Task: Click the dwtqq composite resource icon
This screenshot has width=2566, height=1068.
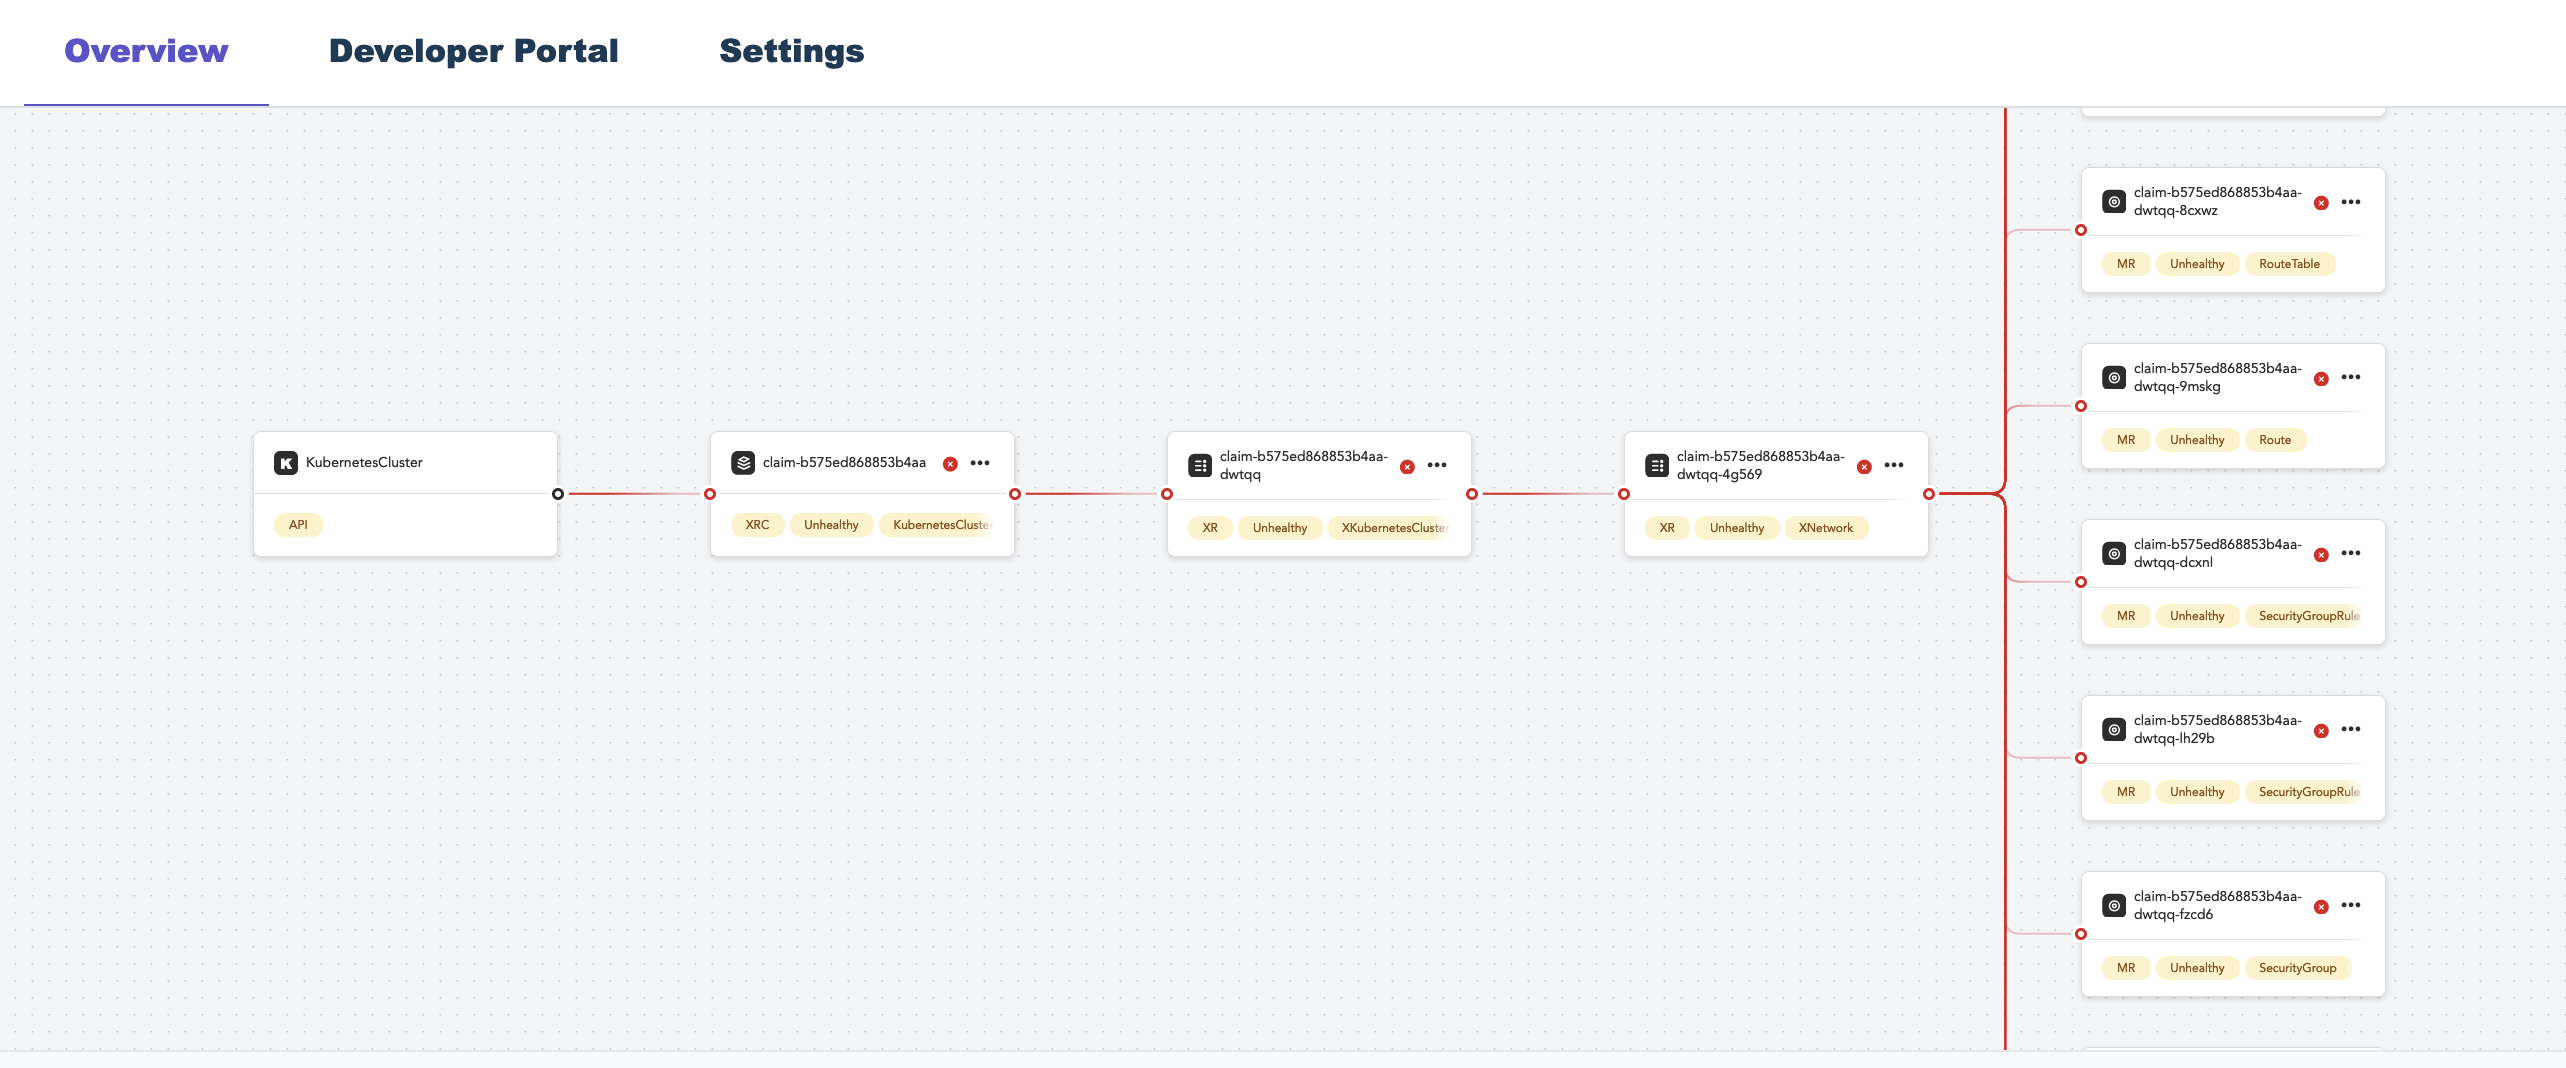Action: click(x=1200, y=465)
